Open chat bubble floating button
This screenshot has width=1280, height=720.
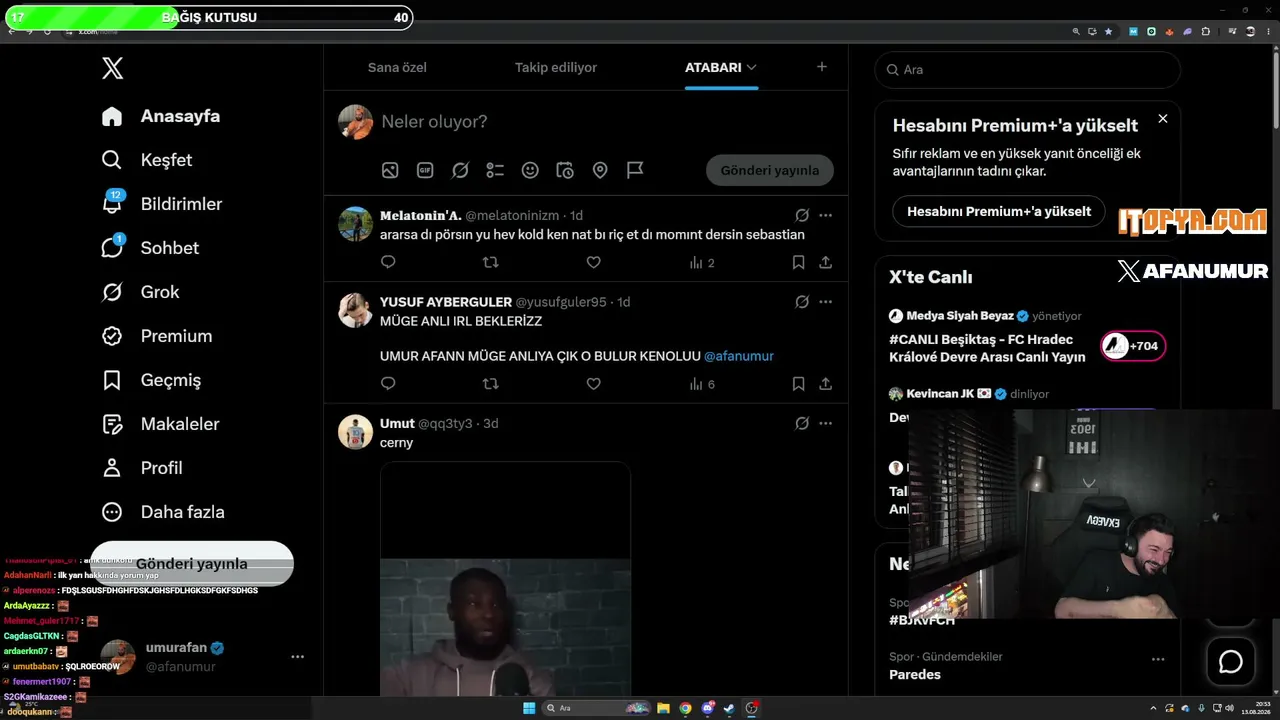[x=1230, y=662]
